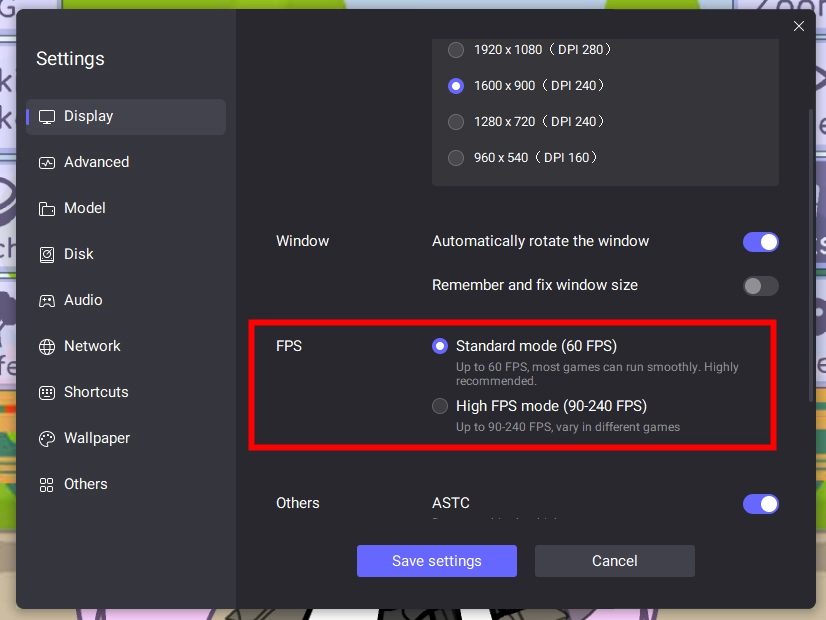Click the Save settings button

(436, 561)
